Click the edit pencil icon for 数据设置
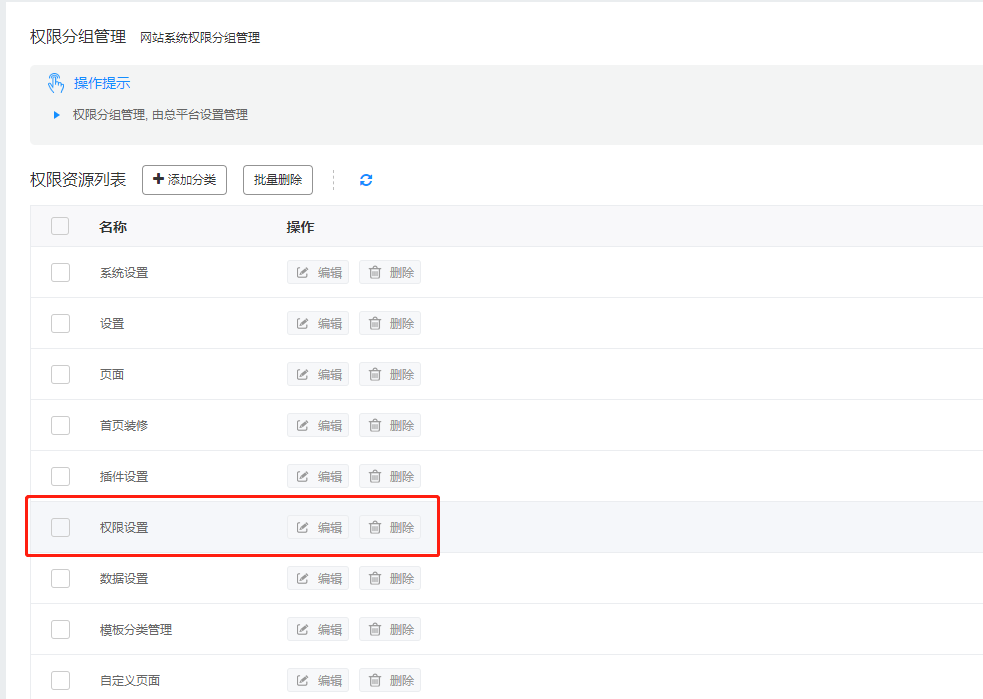 coord(303,578)
